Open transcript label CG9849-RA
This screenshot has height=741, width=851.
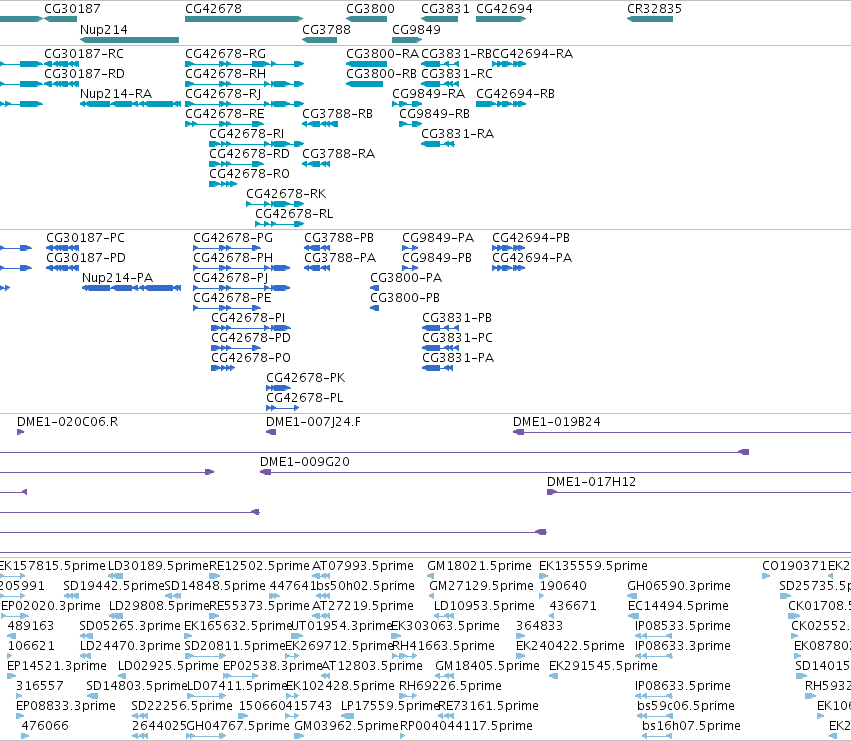pos(428,94)
